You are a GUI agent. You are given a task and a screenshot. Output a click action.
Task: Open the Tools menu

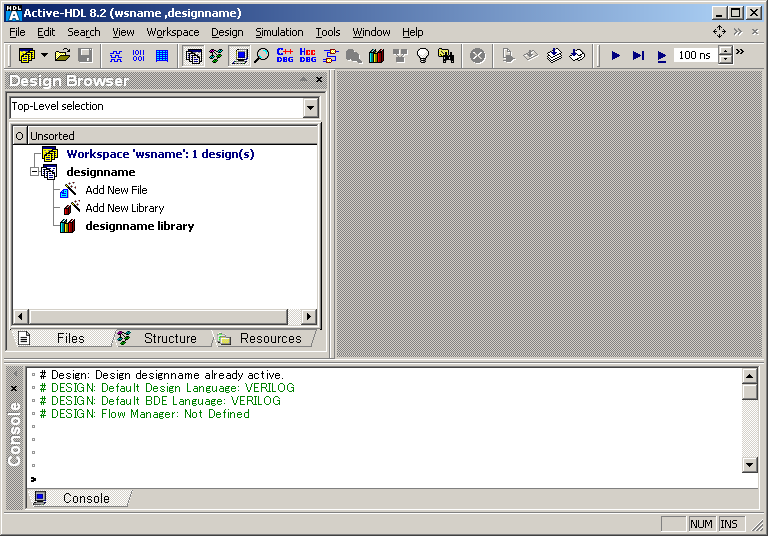tap(328, 32)
